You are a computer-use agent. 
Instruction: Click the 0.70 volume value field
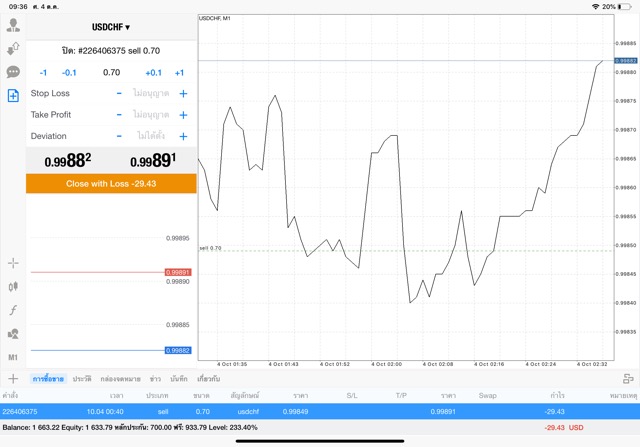tap(111, 73)
